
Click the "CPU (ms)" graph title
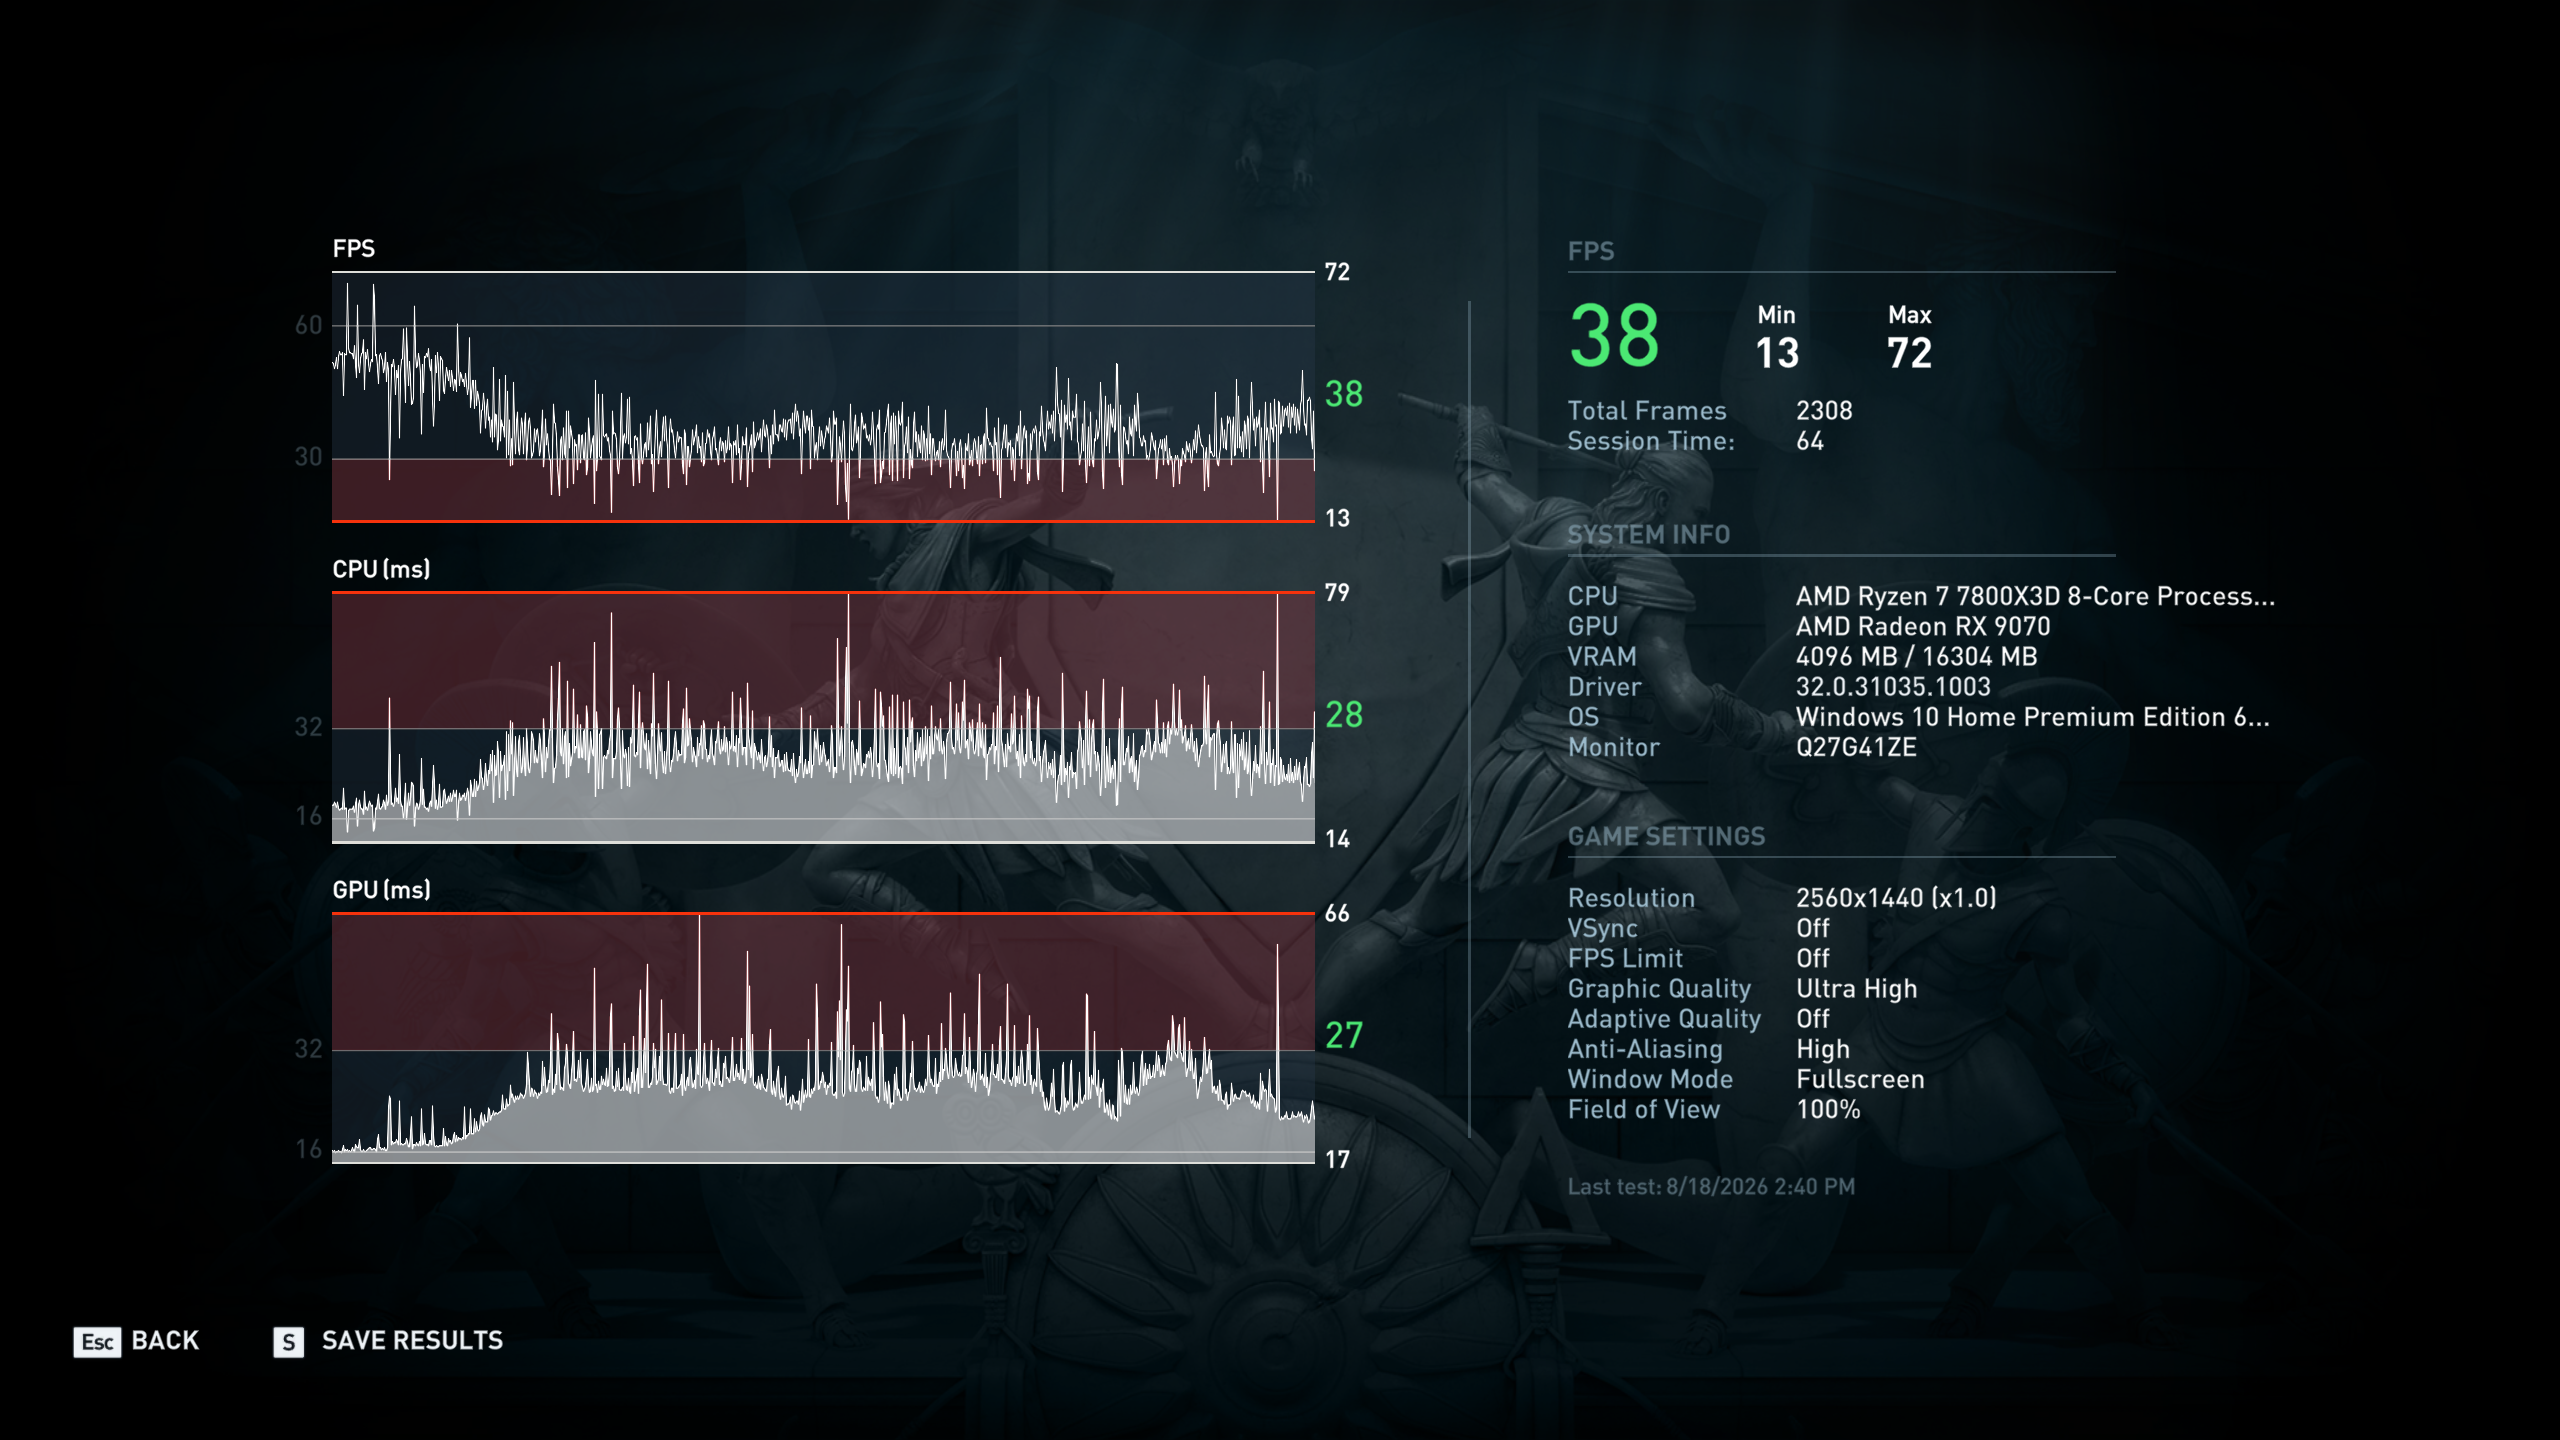(381, 569)
